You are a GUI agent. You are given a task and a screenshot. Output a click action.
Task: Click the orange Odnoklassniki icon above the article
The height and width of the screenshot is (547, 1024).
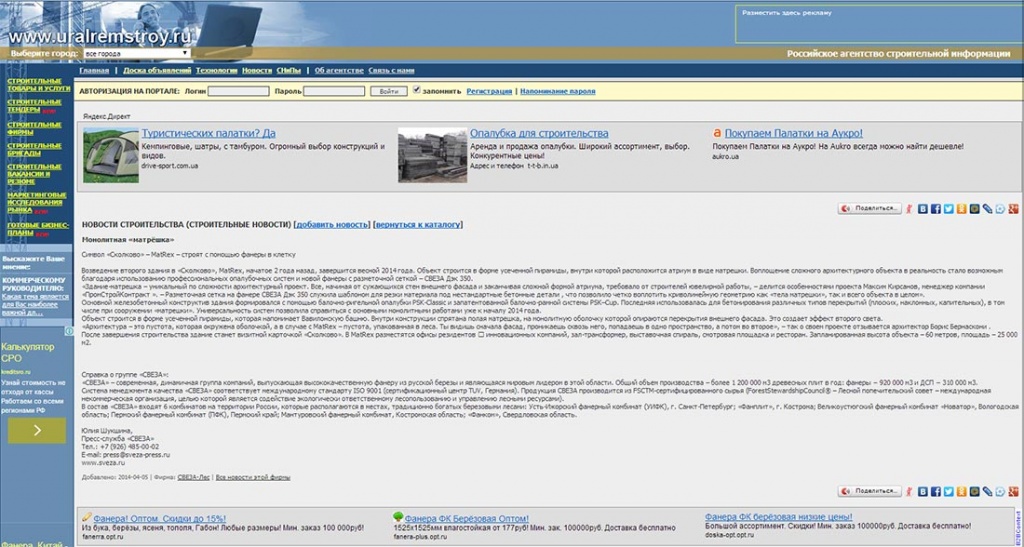[x=961, y=209]
